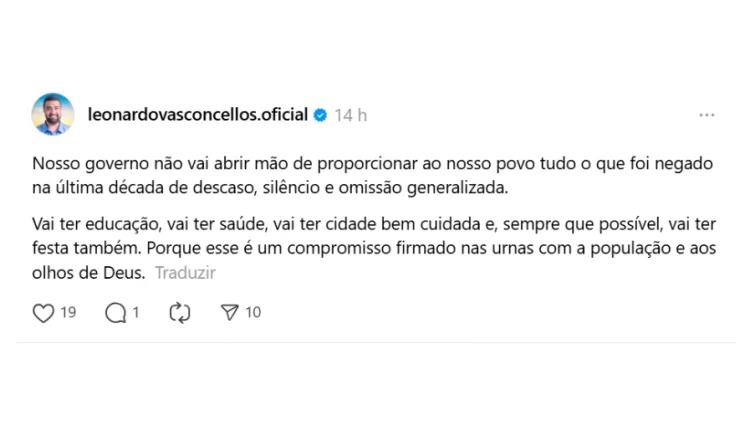Open the post via the "14 h" timestamp
The width and height of the screenshot is (750, 421).
click(350, 115)
